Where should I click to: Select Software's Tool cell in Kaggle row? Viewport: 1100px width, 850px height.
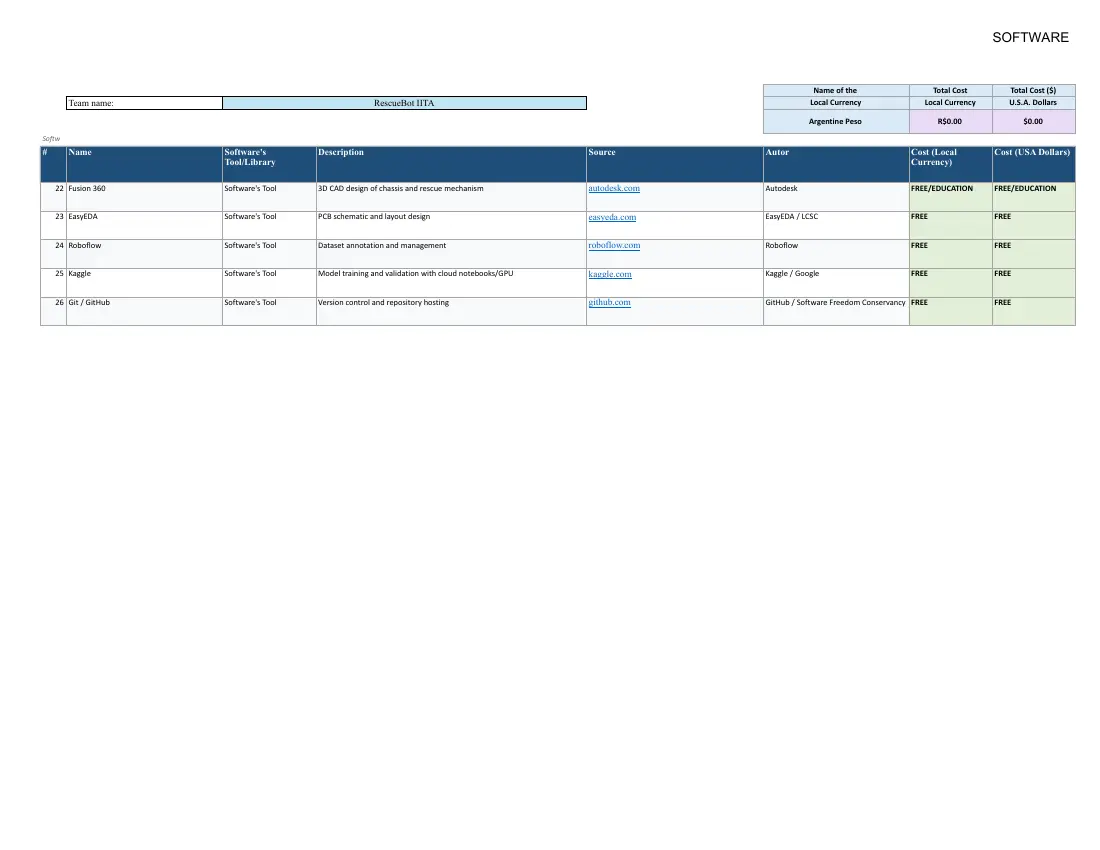tap(269, 283)
